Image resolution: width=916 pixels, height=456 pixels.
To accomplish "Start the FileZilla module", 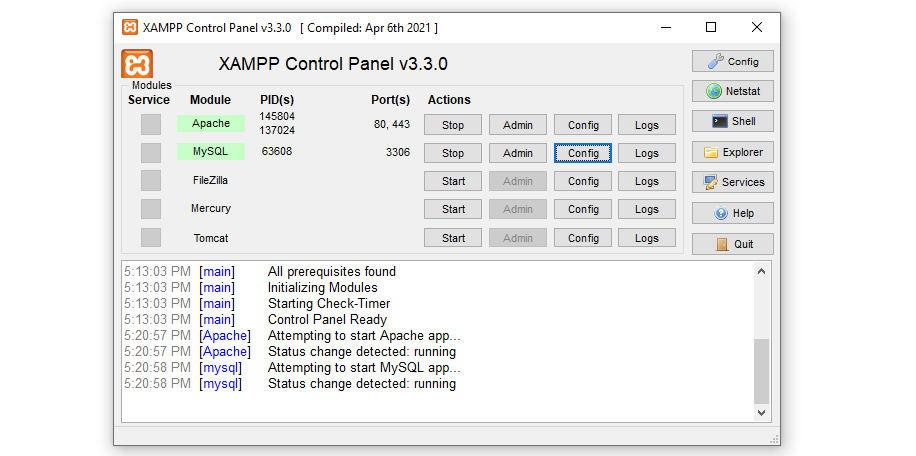I will 453,181.
